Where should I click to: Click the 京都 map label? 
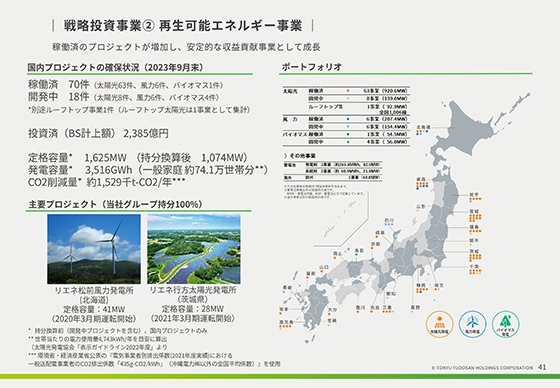(x=375, y=244)
